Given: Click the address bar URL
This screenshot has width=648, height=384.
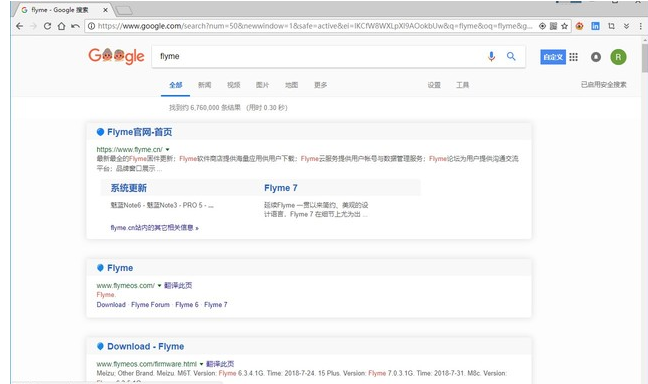Looking at the screenshot, I should click(315, 26).
